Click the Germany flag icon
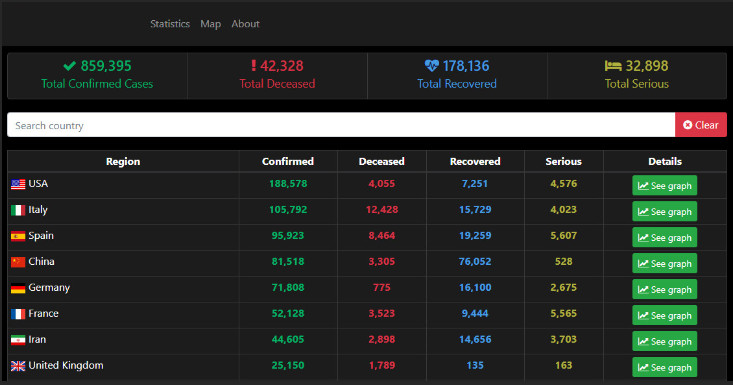This screenshot has width=733, height=385. point(18,288)
